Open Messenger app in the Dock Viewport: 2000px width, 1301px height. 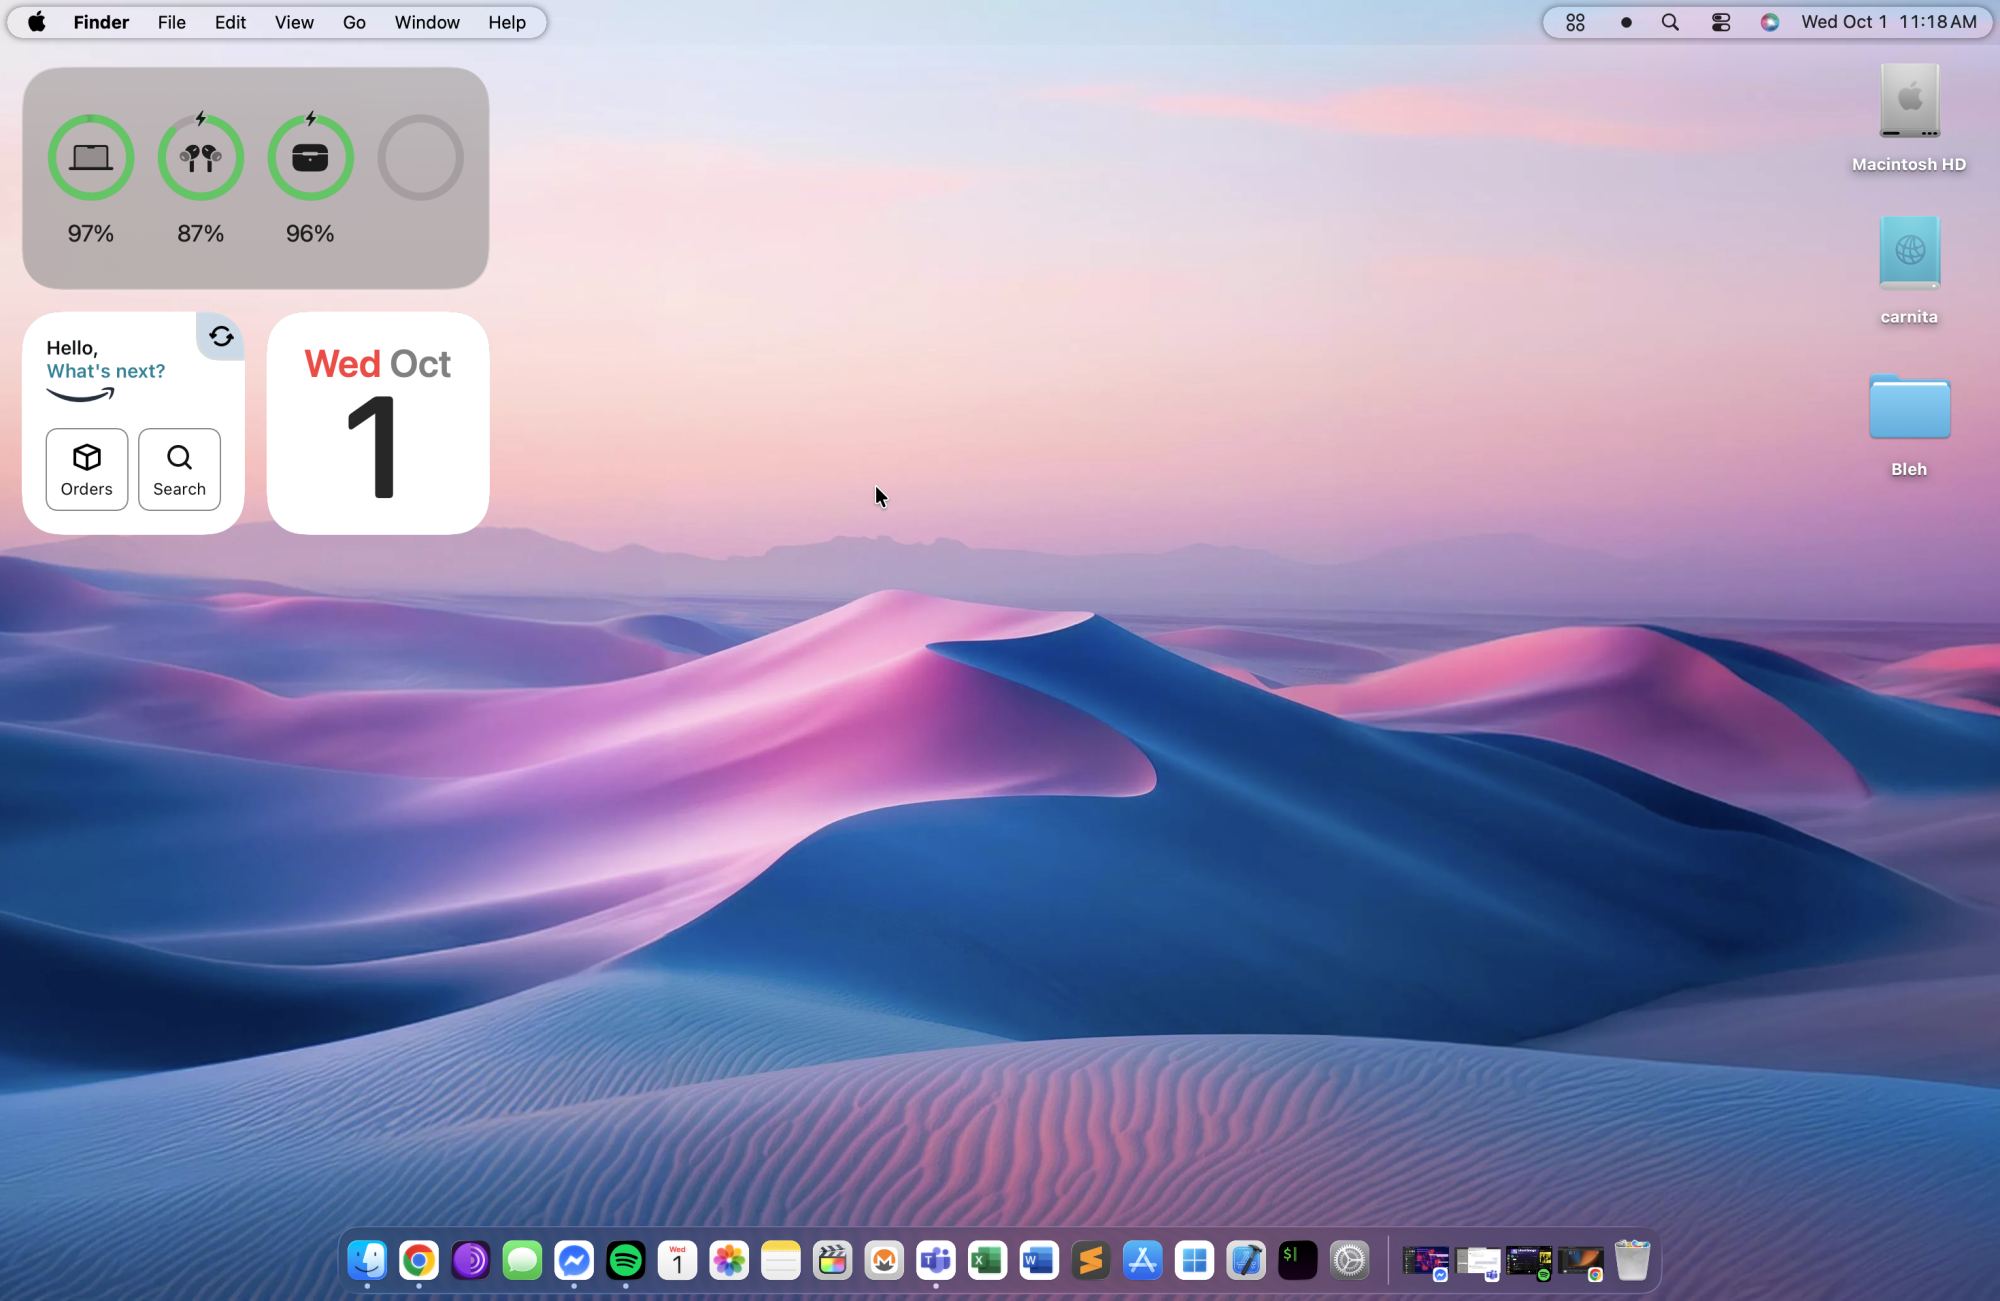(x=574, y=1260)
